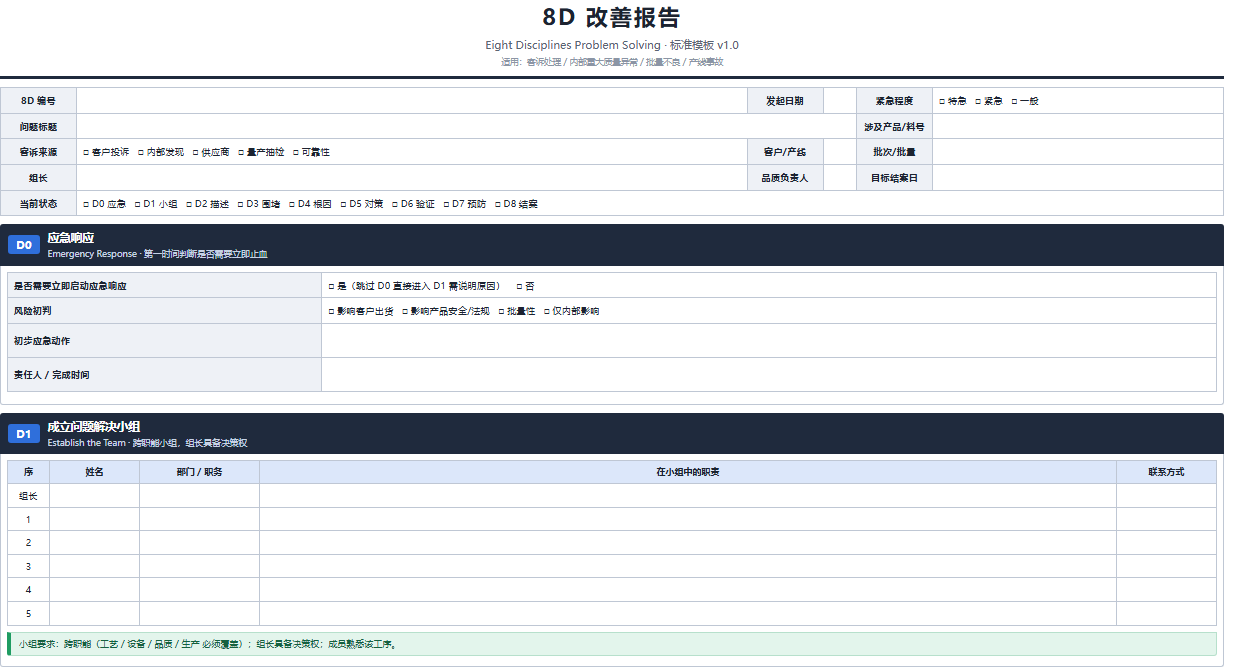Screen dimensions: 1240x667
Task: Click the 风险初判 label cell
Action: click(164, 311)
